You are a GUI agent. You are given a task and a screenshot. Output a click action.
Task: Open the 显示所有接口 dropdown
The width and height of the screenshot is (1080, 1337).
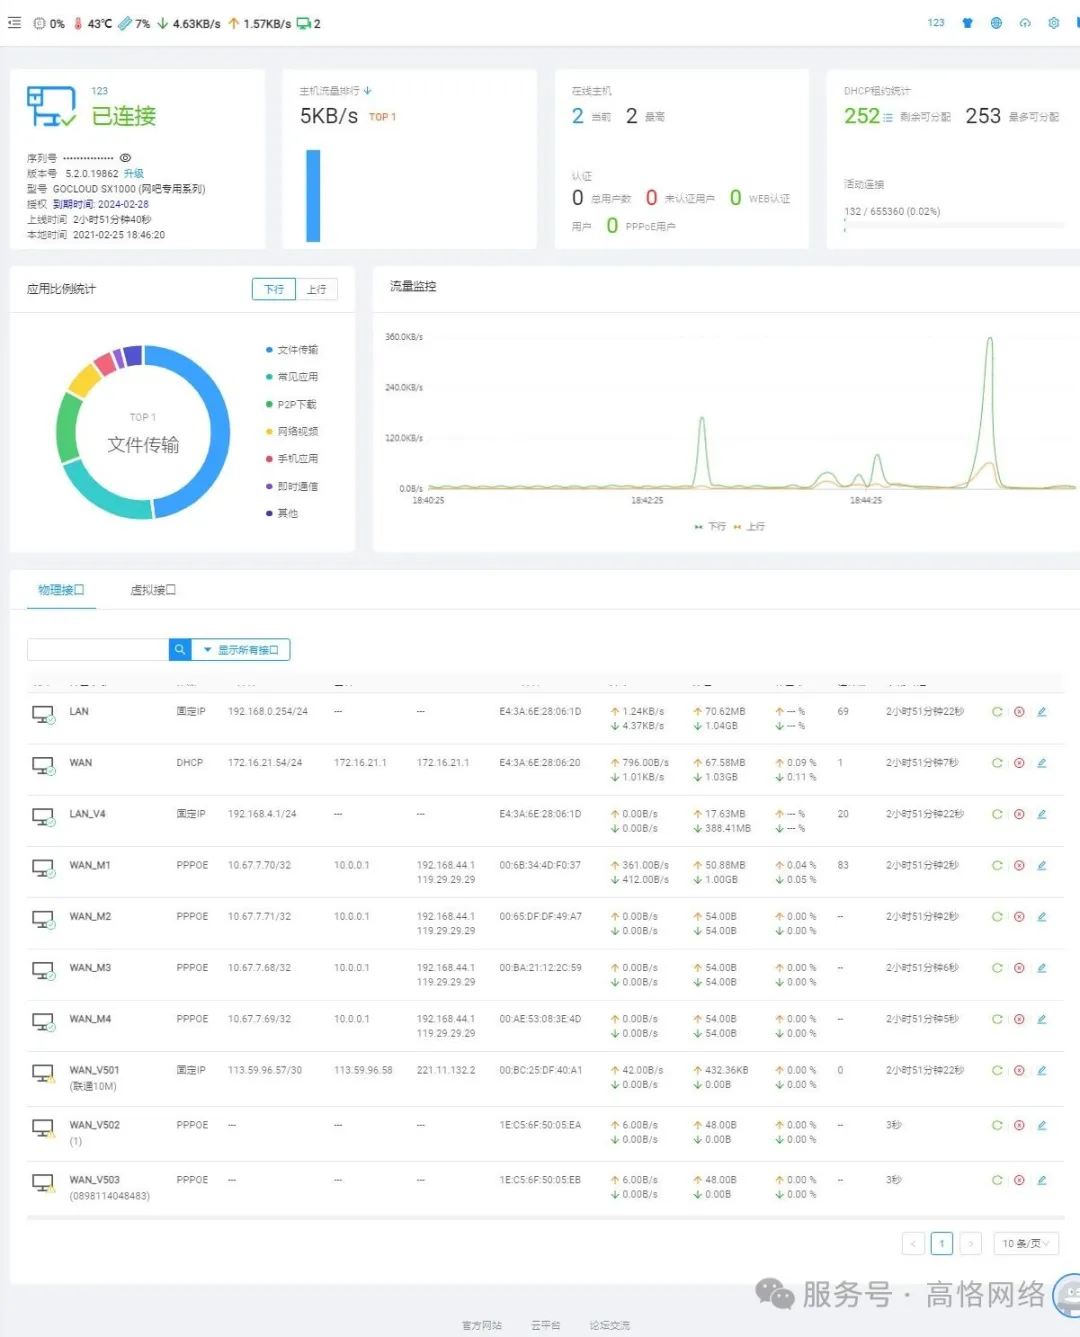pyautogui.click(x=241, y=650)
